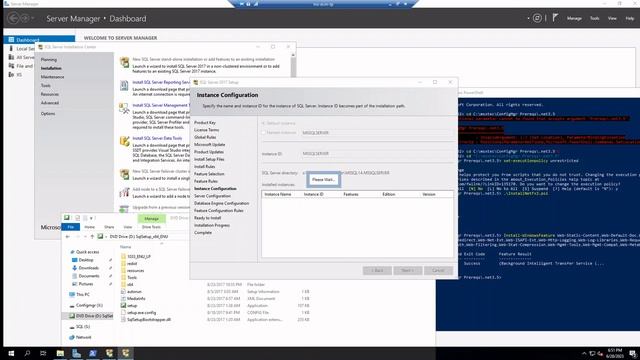Click the Server Manager back arrow icon
640x360 pixels.
pyautogui.click(x=13, y=18)
